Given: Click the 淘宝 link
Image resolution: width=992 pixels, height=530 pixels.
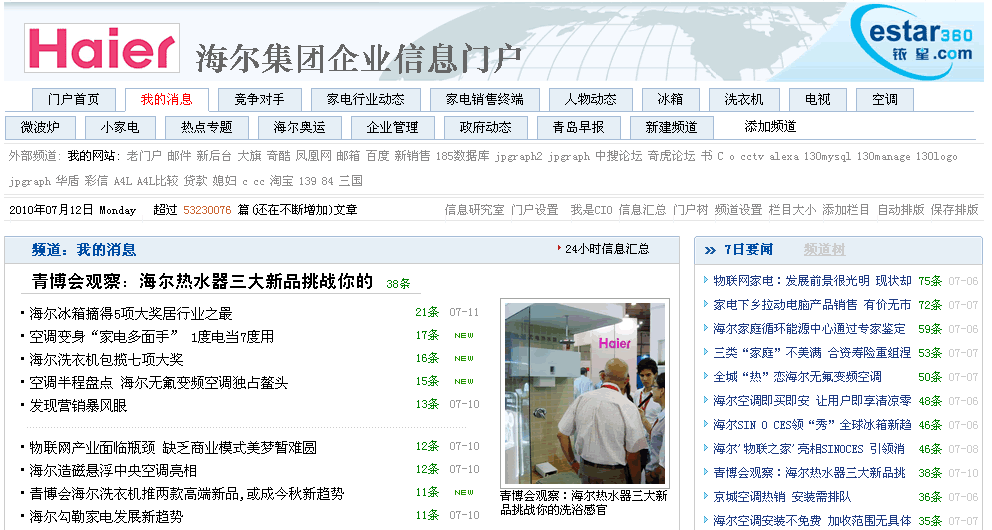Looking at the screenshot, I should coord(281,181).
